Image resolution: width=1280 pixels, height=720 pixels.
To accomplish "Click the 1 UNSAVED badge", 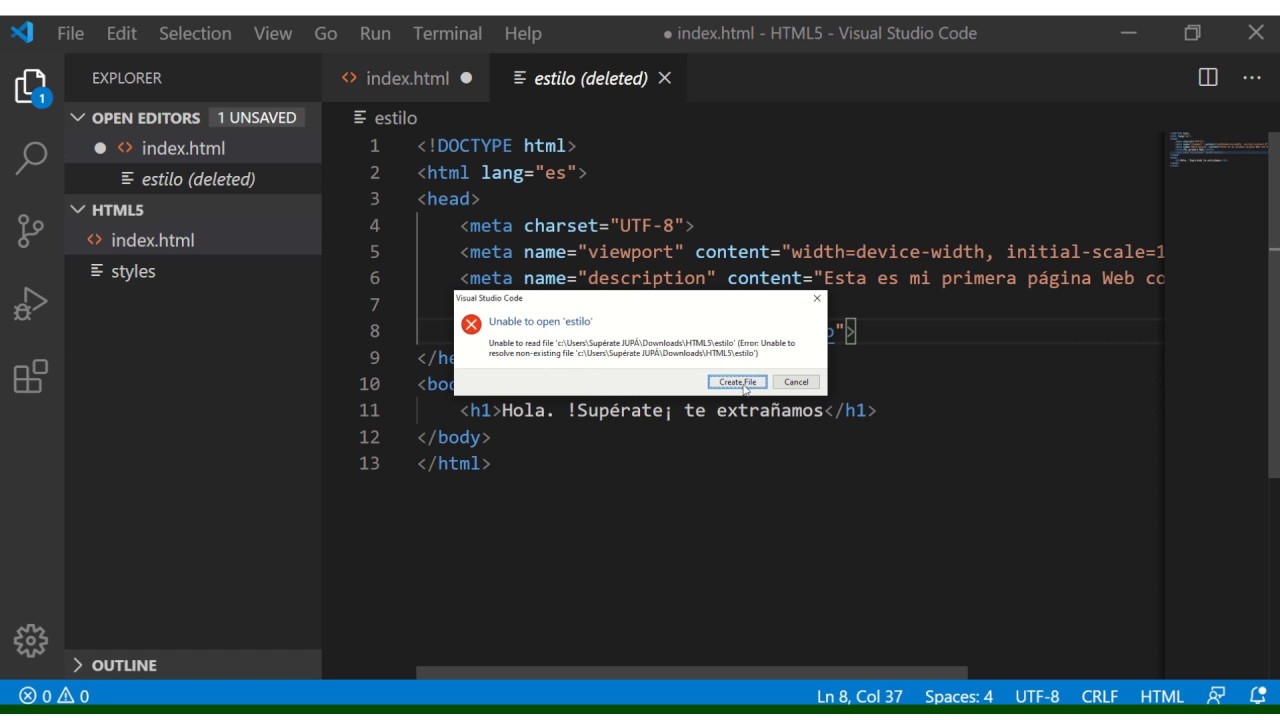I will (x=257, y=118).
